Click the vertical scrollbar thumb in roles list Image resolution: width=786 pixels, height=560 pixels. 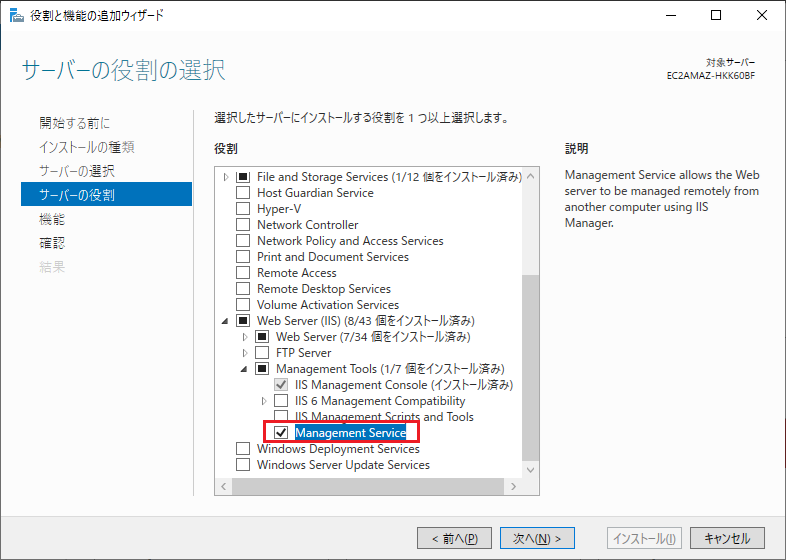click(531, 367)
